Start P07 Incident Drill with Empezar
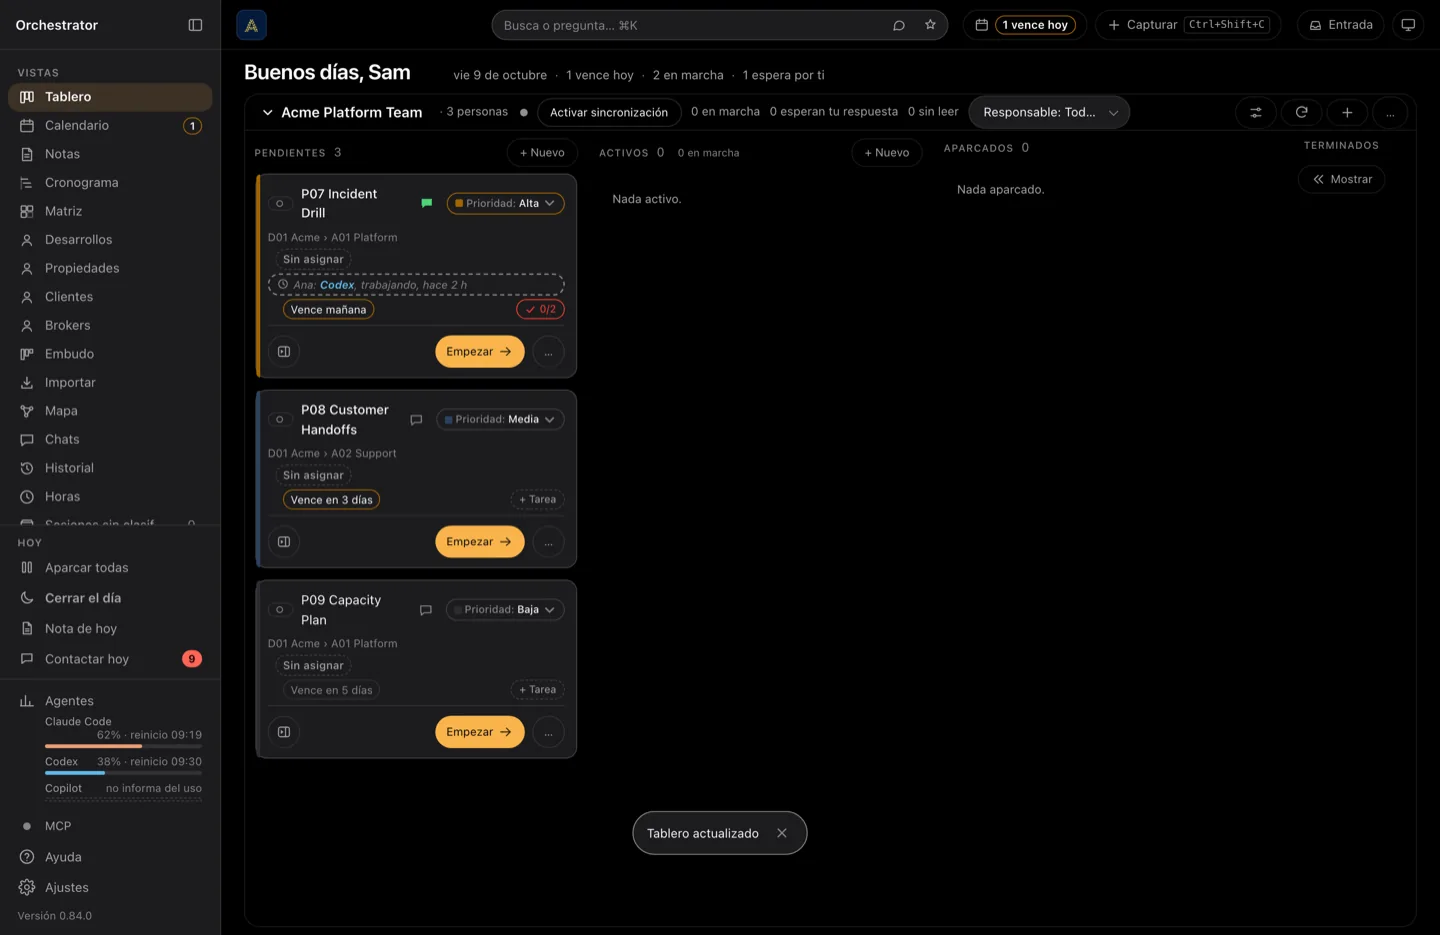Screen dimensions: 1440x935 click(480, 352)
